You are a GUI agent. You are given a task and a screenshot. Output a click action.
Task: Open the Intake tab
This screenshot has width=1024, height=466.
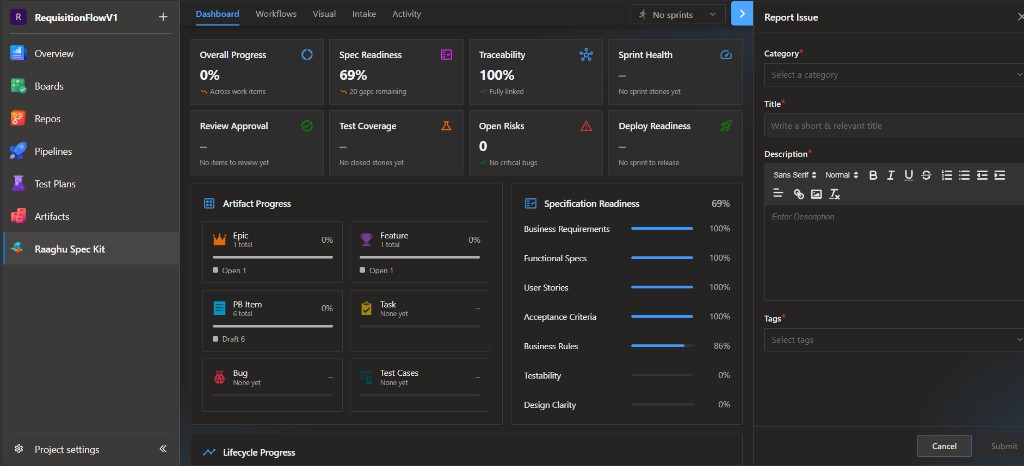click(x=364, y=14)
